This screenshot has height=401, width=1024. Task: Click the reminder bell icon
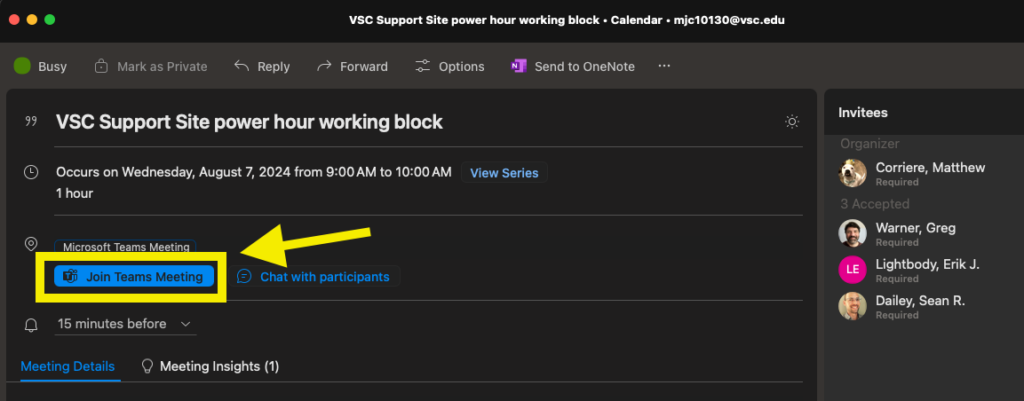click(x=31, y=325)
